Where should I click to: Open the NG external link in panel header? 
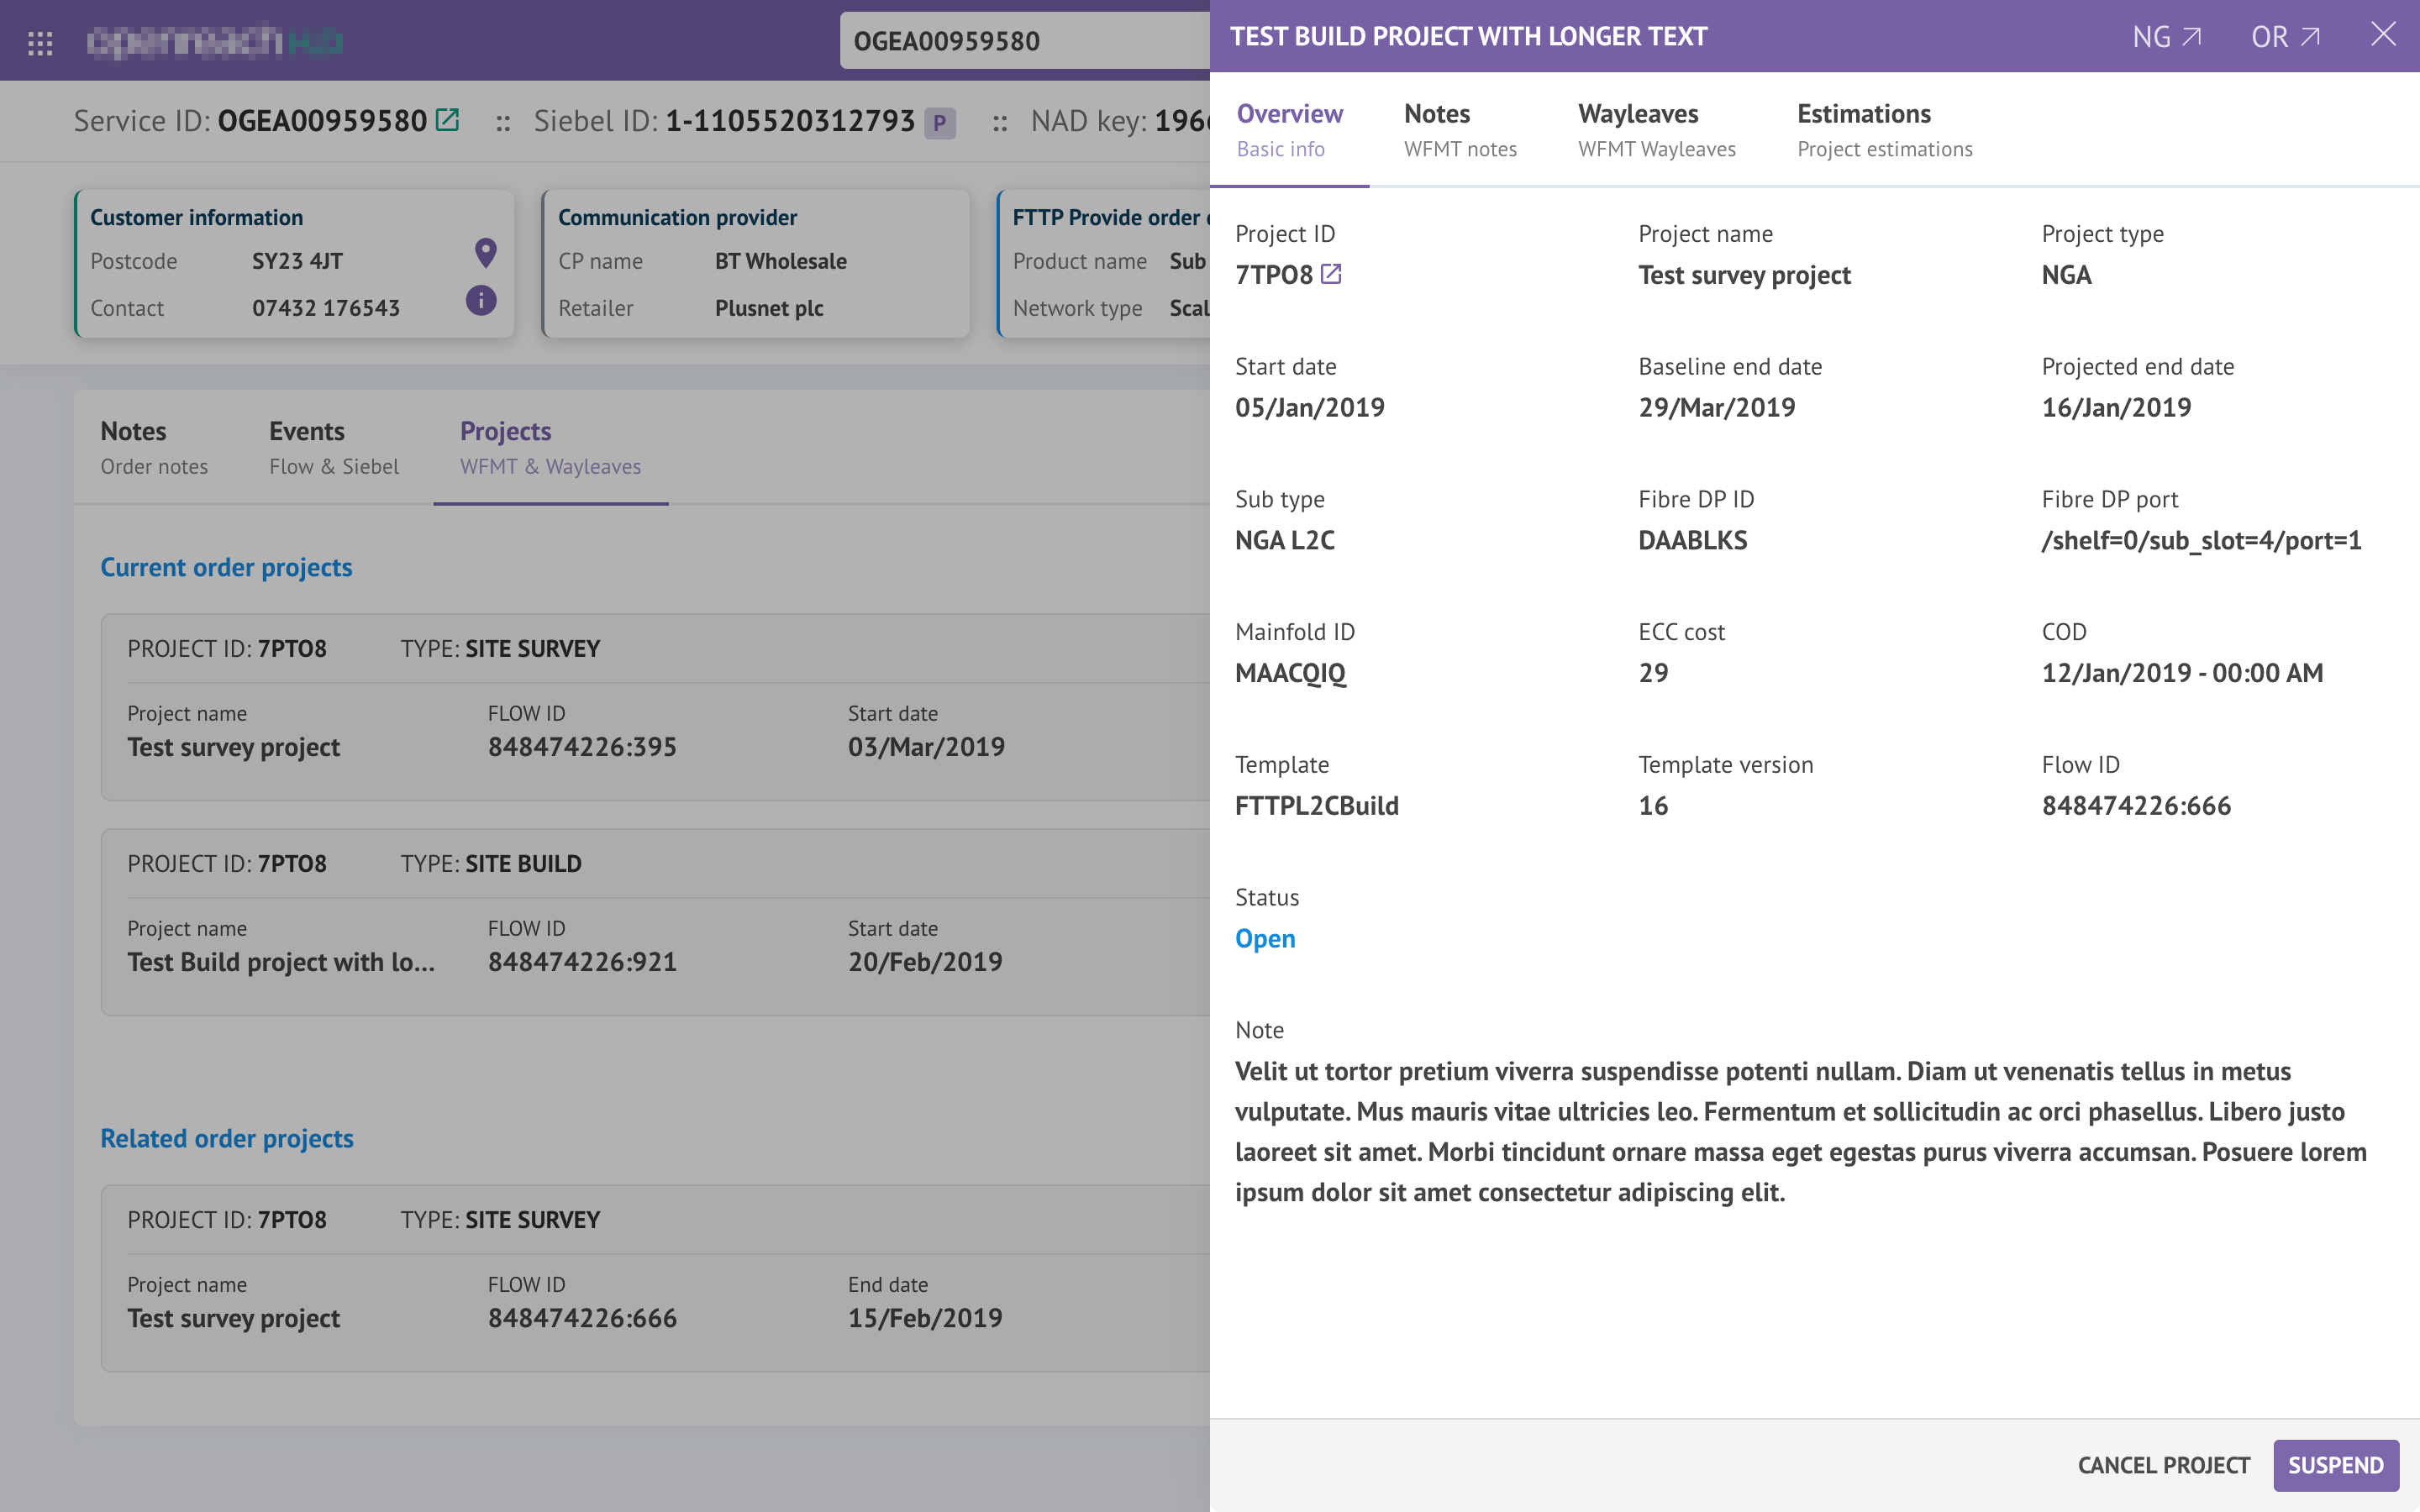pyautogui.click(x=2166, y=37)
